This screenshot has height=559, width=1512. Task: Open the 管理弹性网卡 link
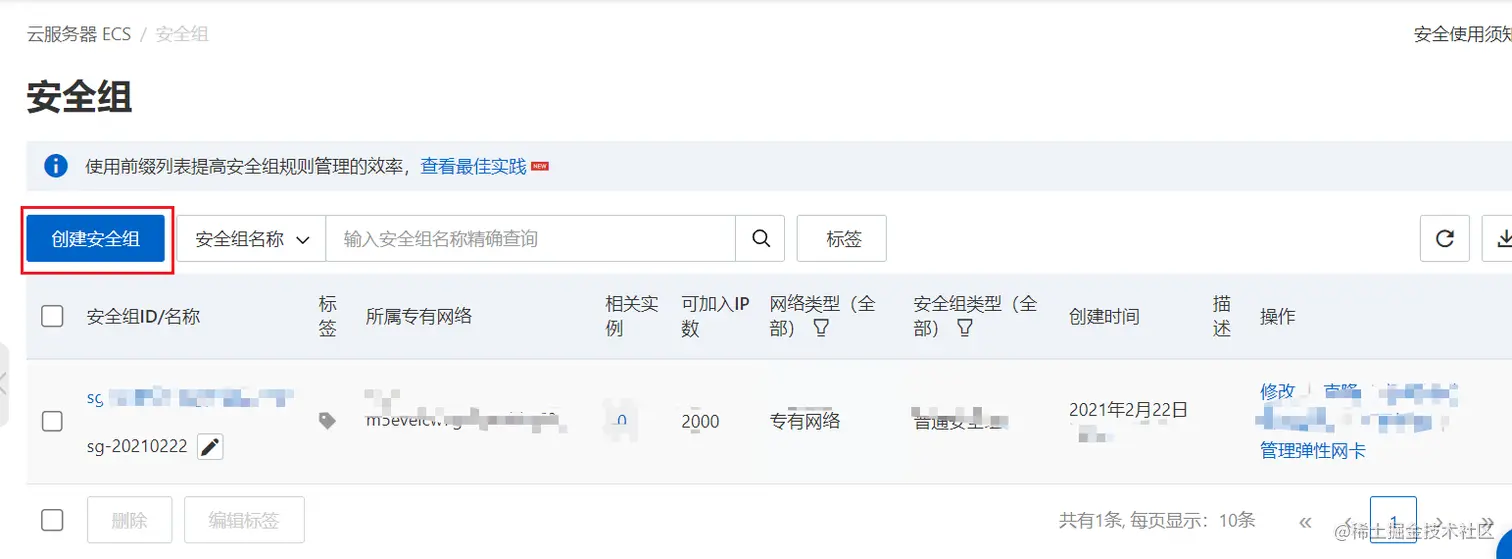point(1313,451)
